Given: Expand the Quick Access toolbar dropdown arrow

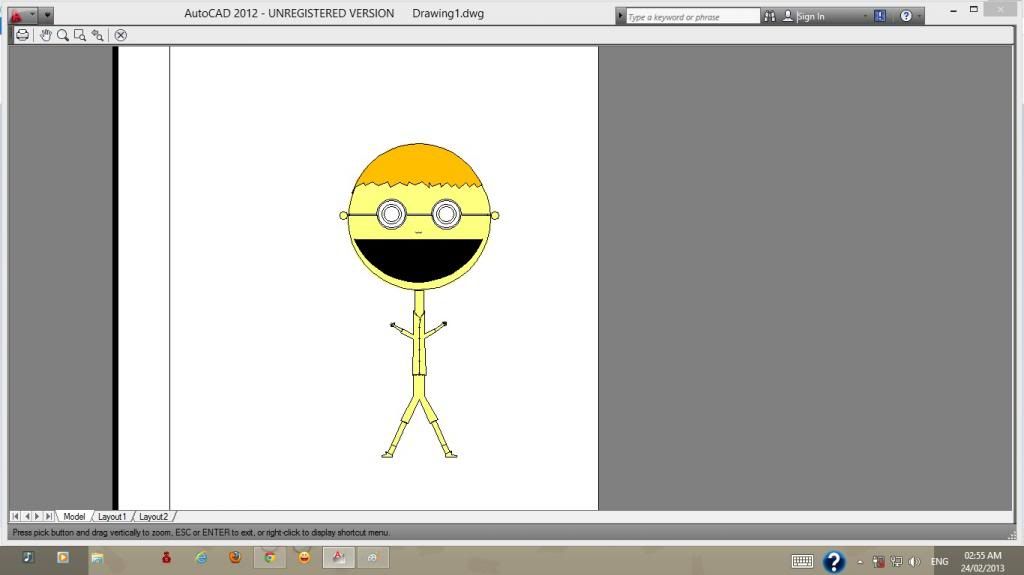Looking at the screenshot, I should point(47,15).
